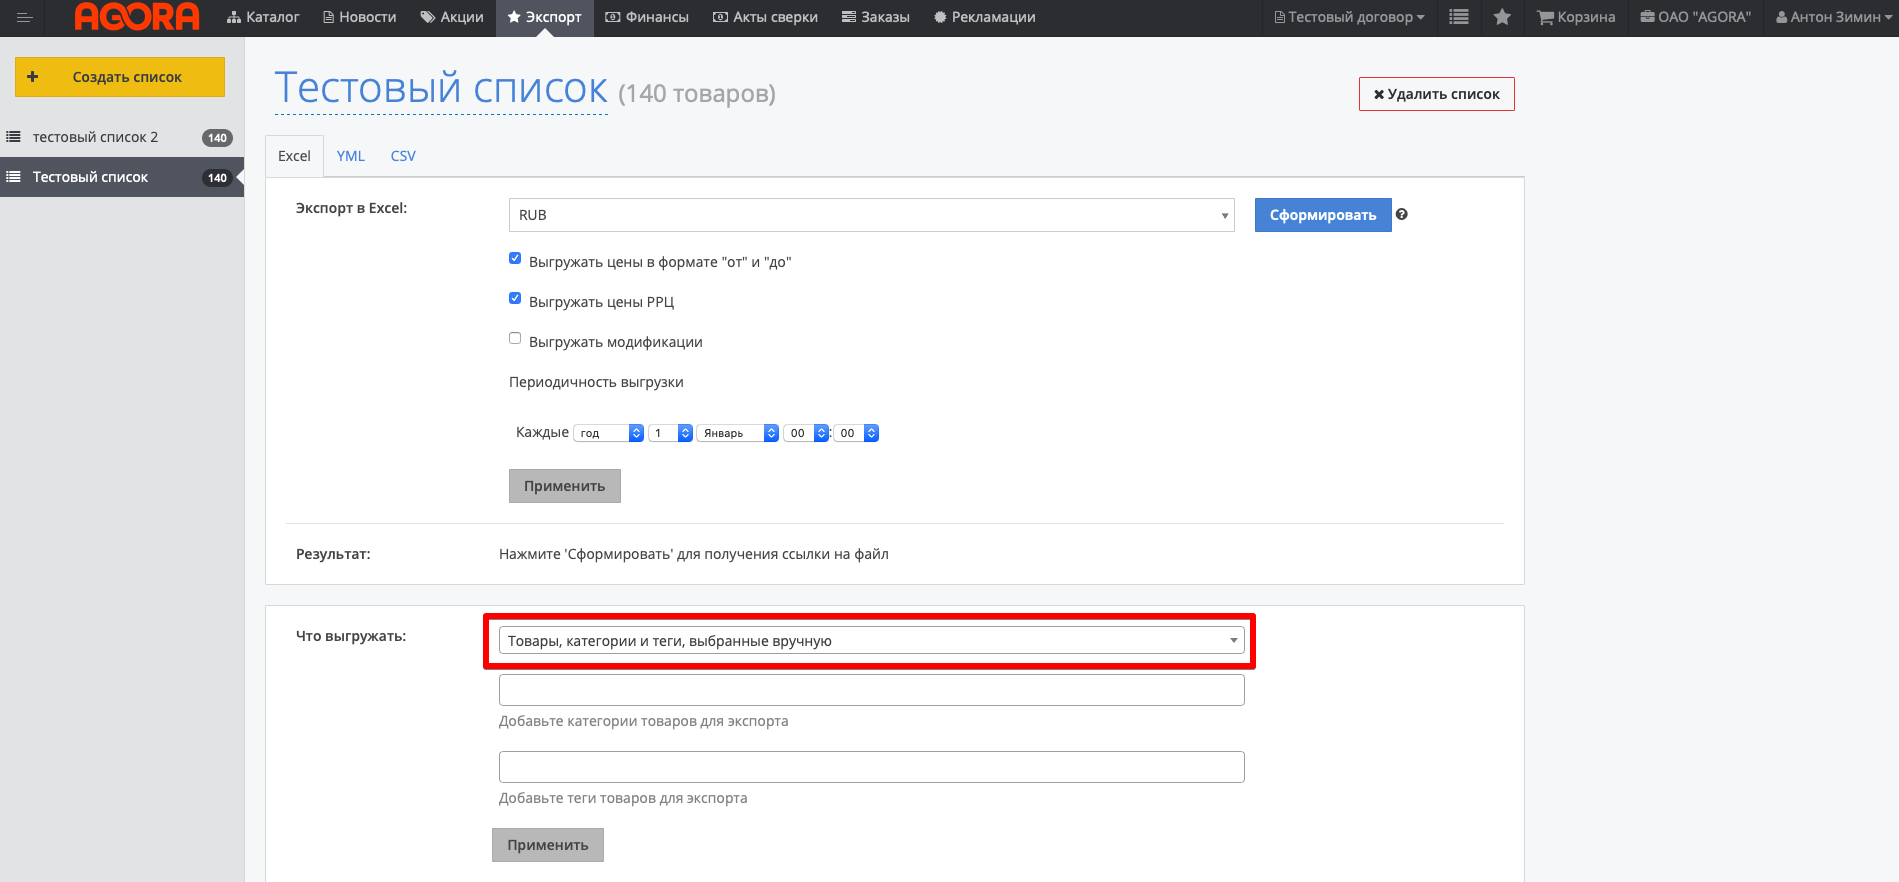This screenshot has width=1899, height=882.
Task: Uncheck Выгружать цены в формате "от" и "до"
Action: [515, 258]
